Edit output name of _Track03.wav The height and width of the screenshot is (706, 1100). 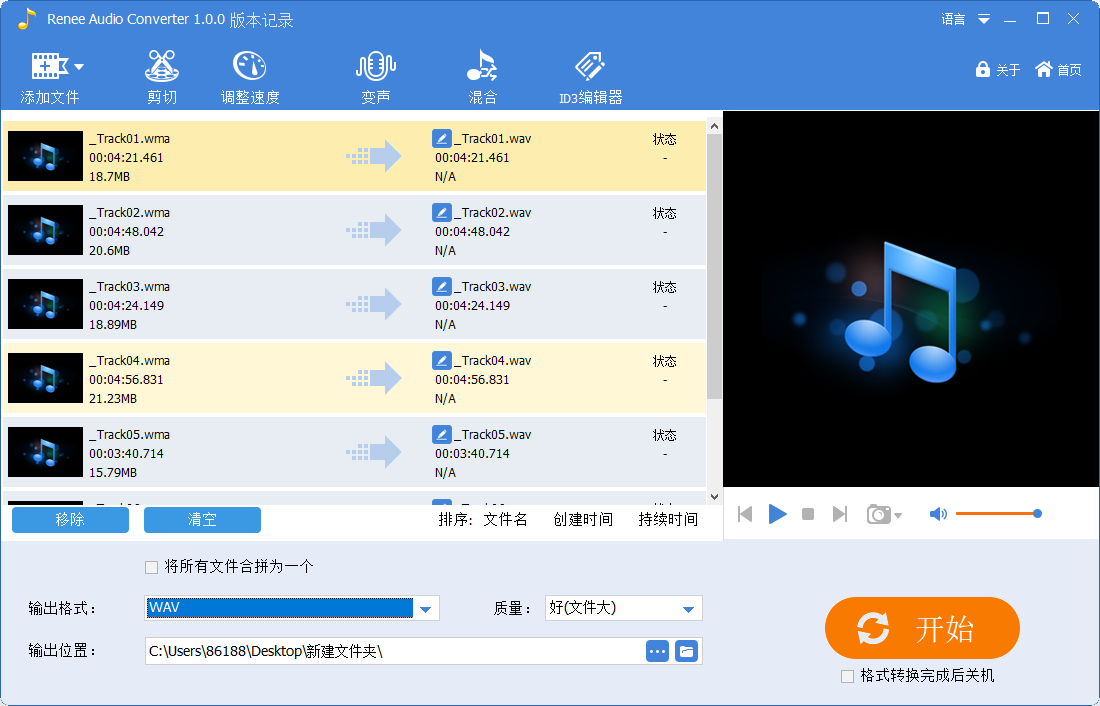[441, 286]
